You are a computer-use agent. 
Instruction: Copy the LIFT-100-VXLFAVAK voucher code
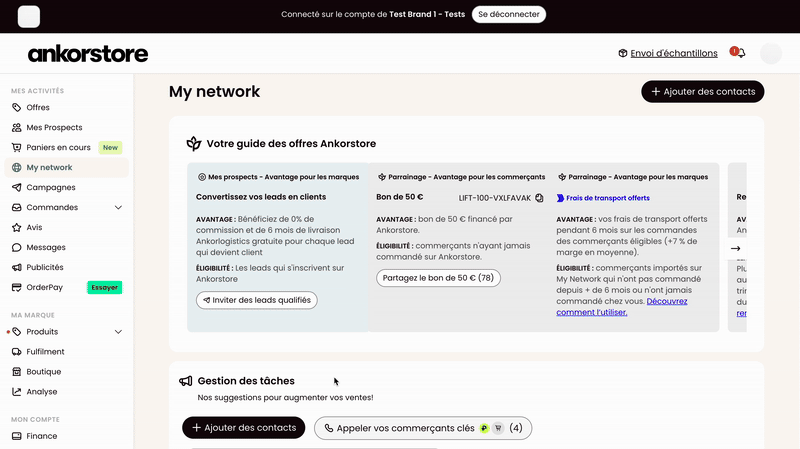point(539,198)
